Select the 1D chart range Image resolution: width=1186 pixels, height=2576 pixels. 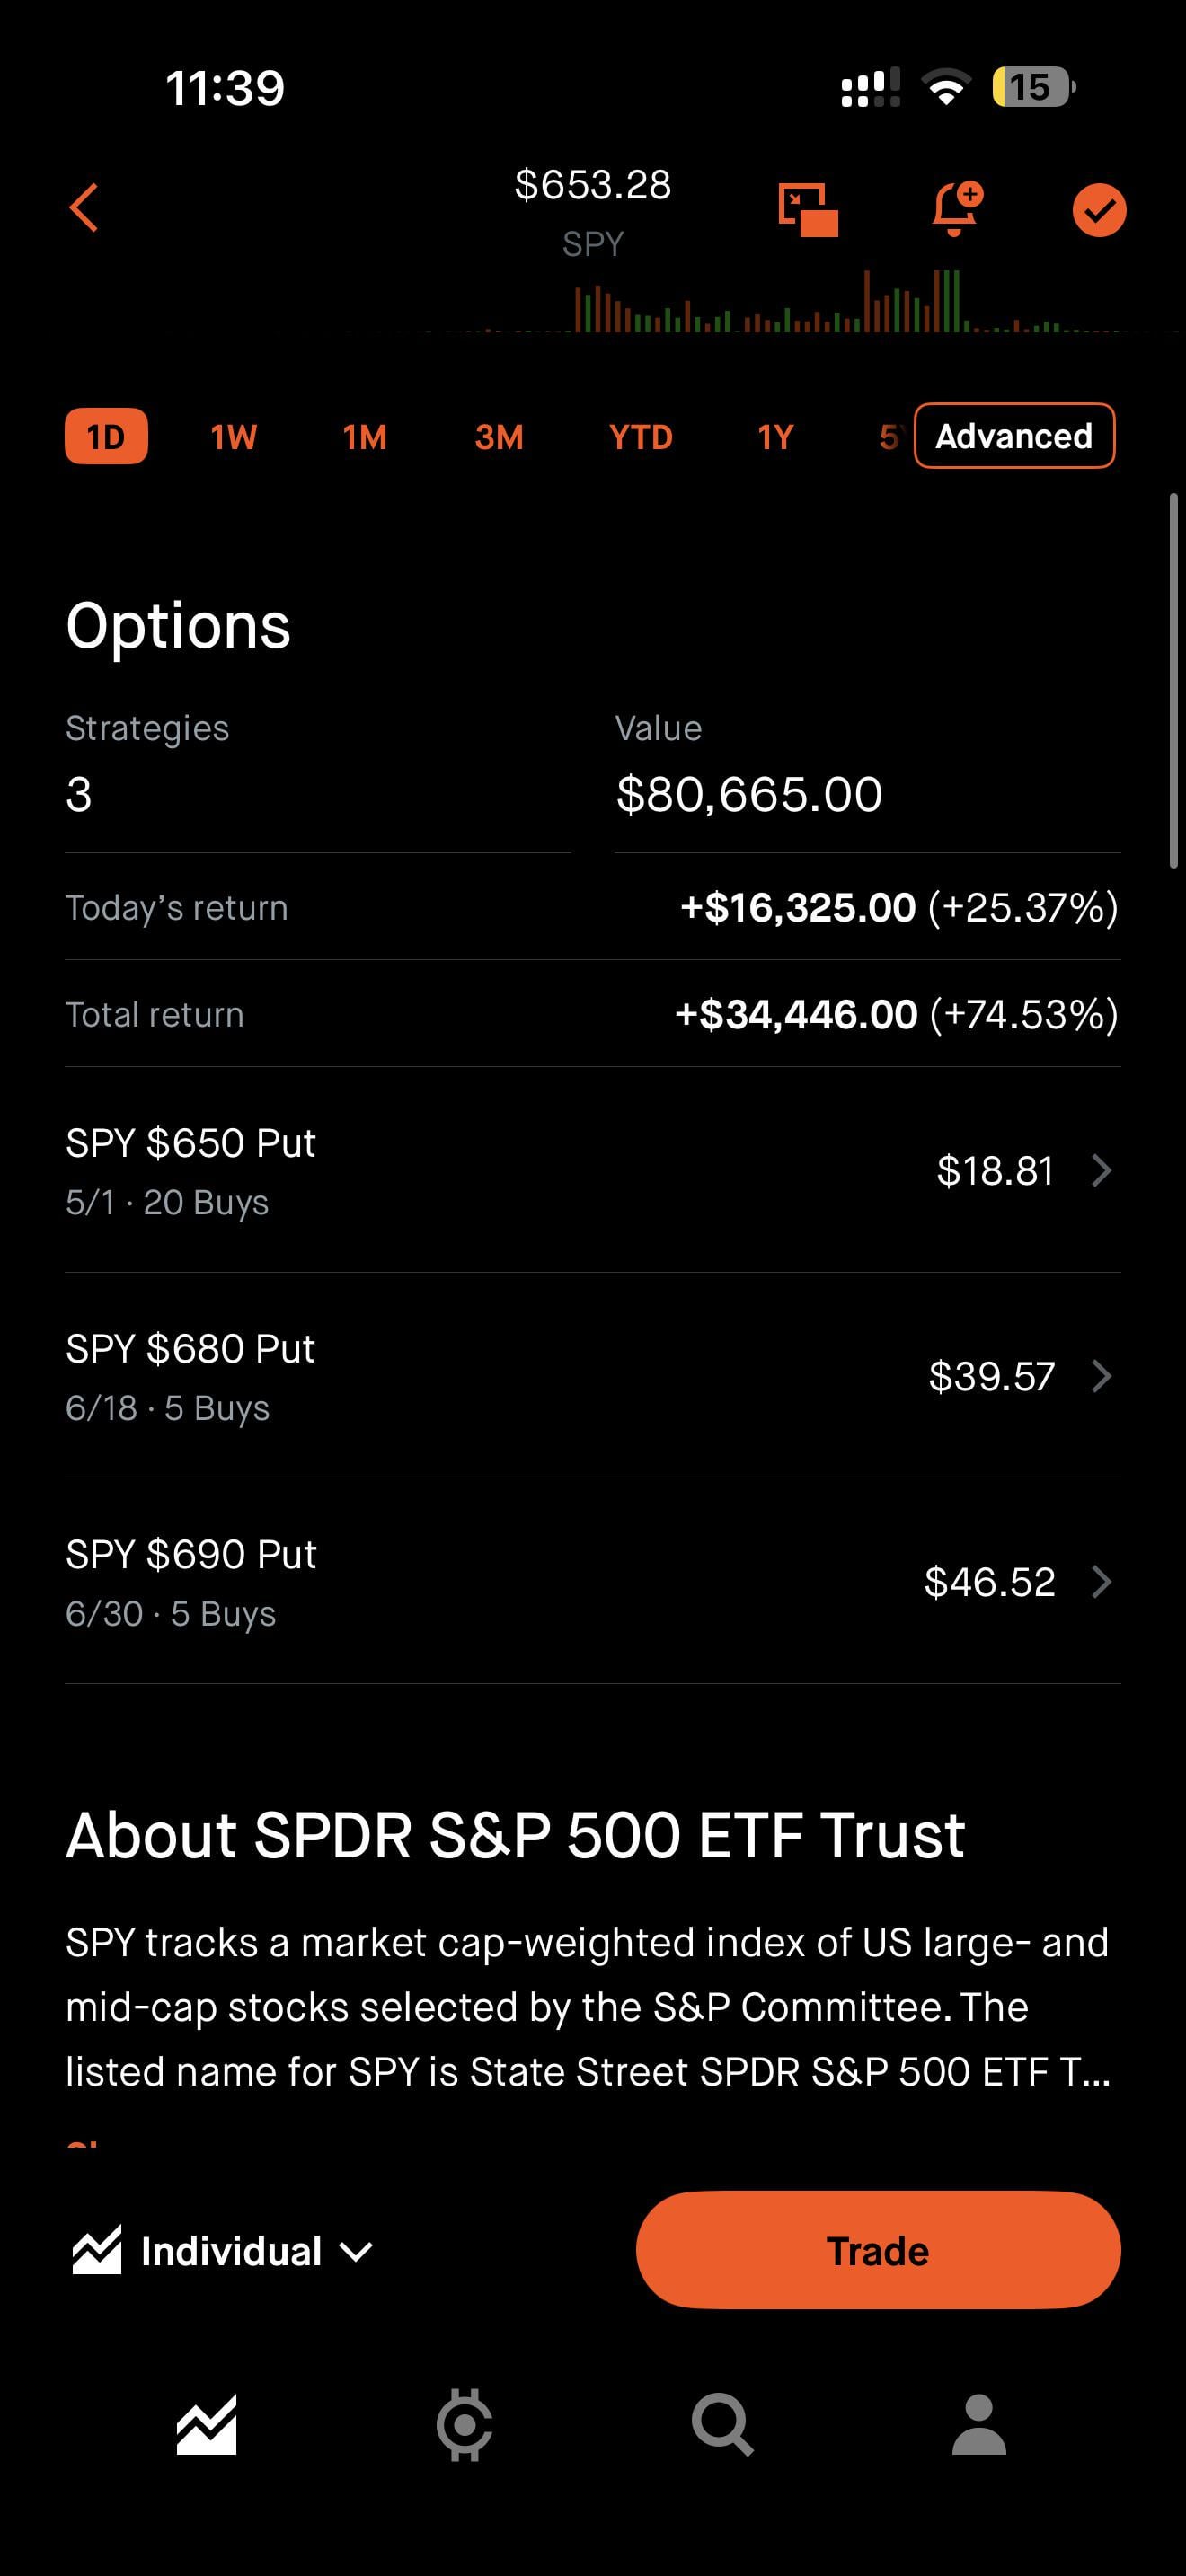tap(106, 437)
